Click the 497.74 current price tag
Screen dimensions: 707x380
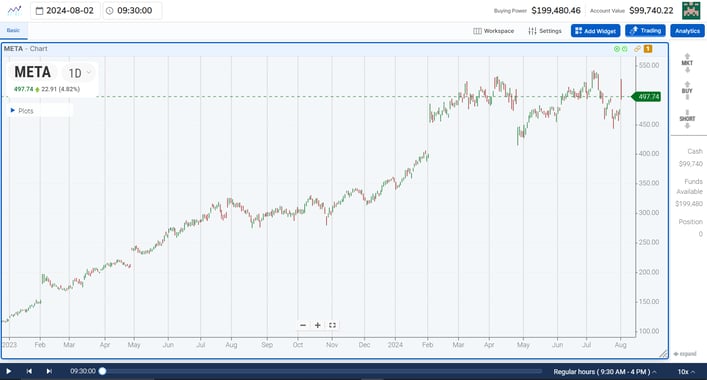(647, 96)
